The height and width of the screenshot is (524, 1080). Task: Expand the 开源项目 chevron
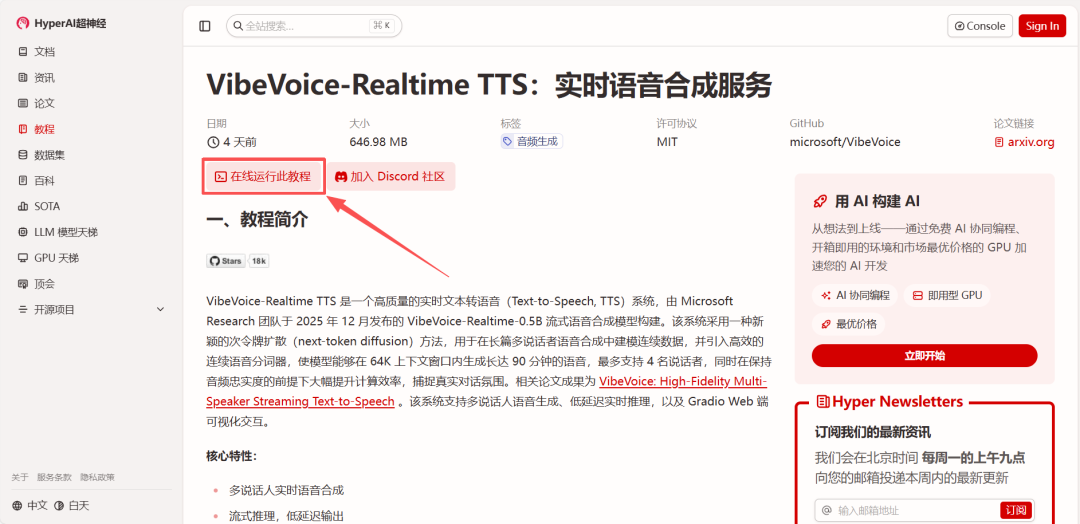pos(160,310)
